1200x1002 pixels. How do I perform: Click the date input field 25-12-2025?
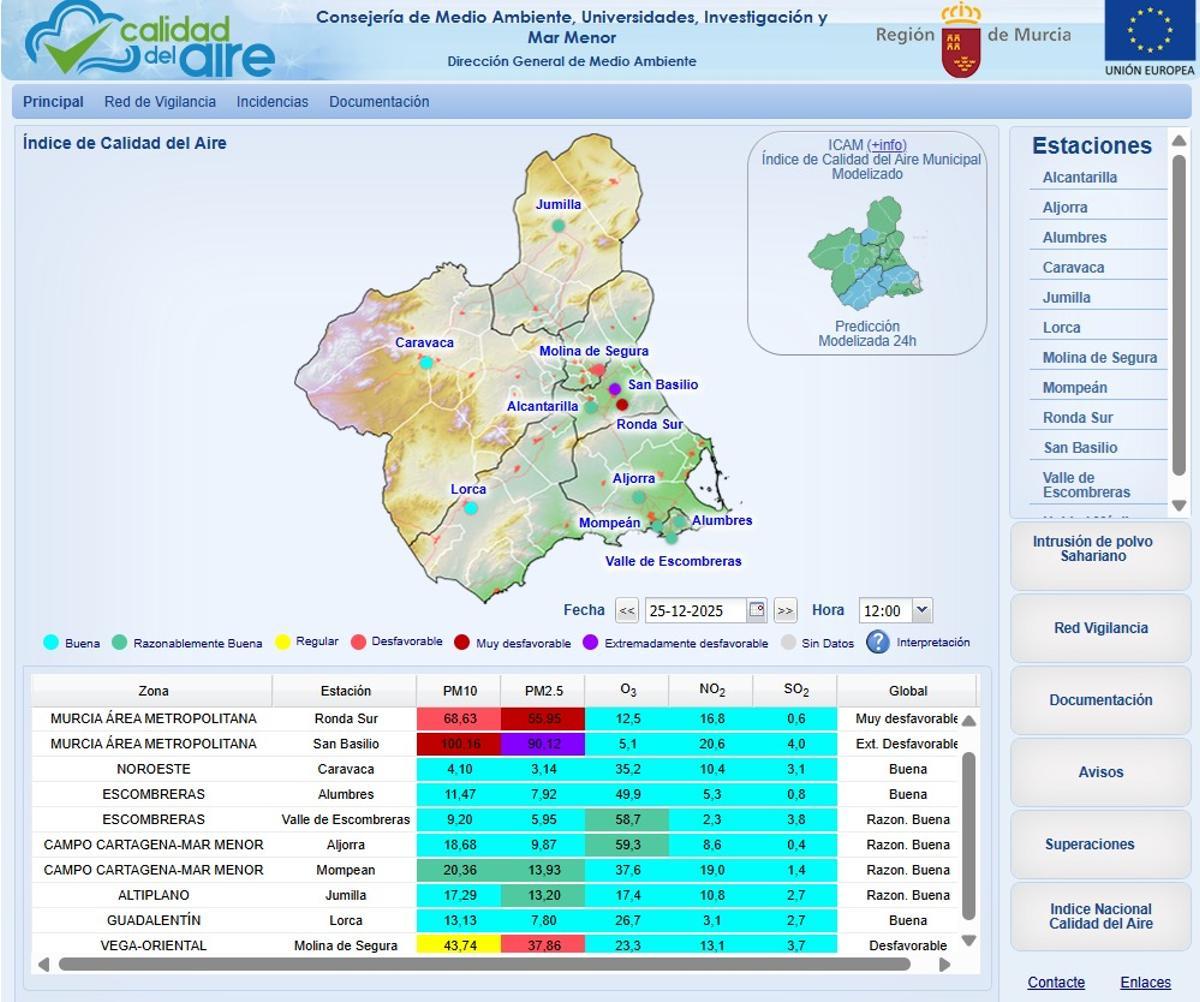point(695,611)
